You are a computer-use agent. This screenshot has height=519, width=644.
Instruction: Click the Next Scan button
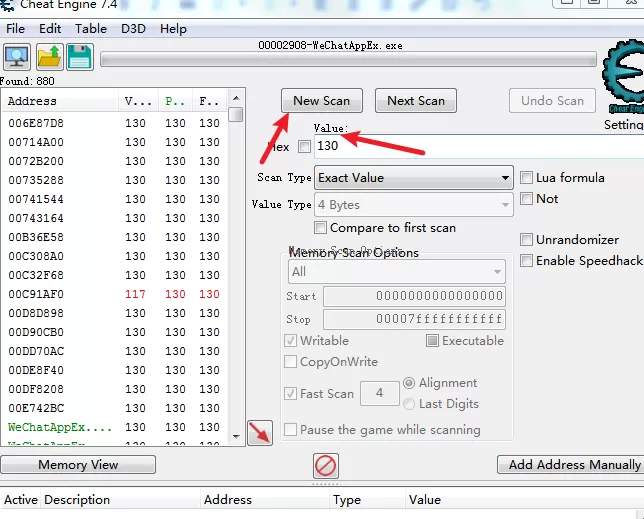tap(416, 101)
